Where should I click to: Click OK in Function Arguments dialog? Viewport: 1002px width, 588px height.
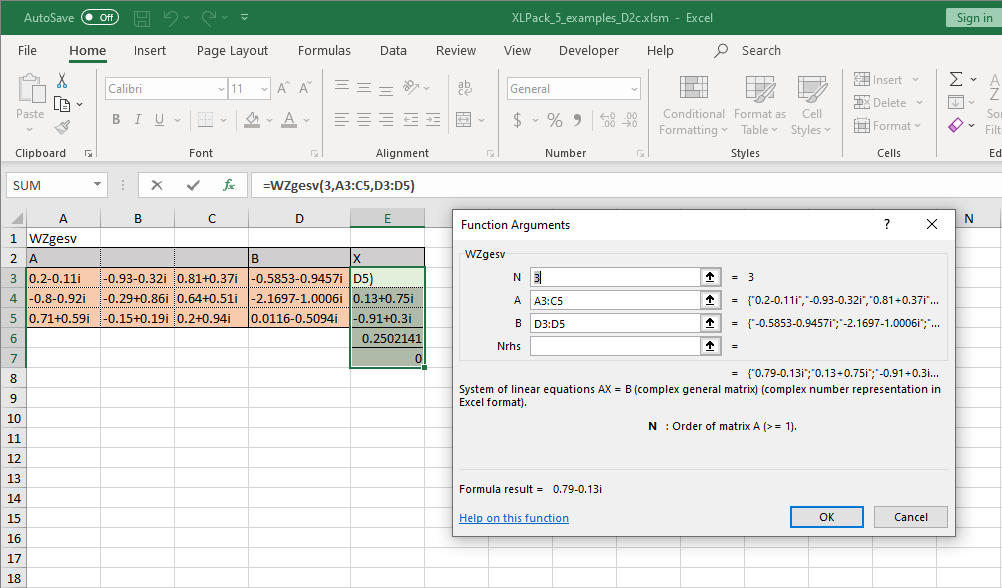click(x=826, y=517)
